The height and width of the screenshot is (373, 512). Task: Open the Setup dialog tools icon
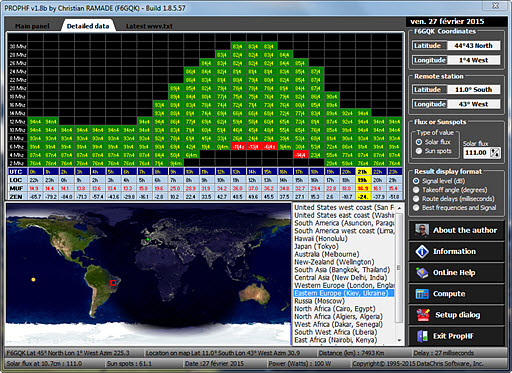[x=423, y=315]
